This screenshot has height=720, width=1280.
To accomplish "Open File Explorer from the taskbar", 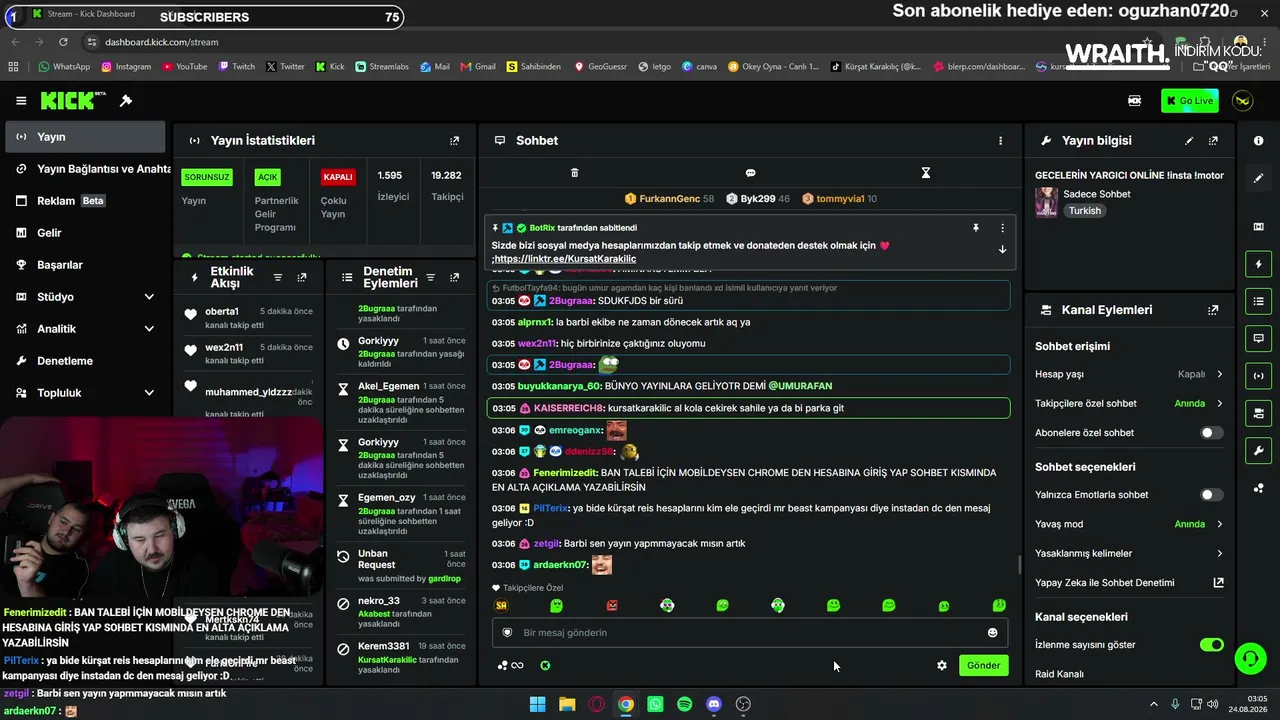I will tap(566, 704).
